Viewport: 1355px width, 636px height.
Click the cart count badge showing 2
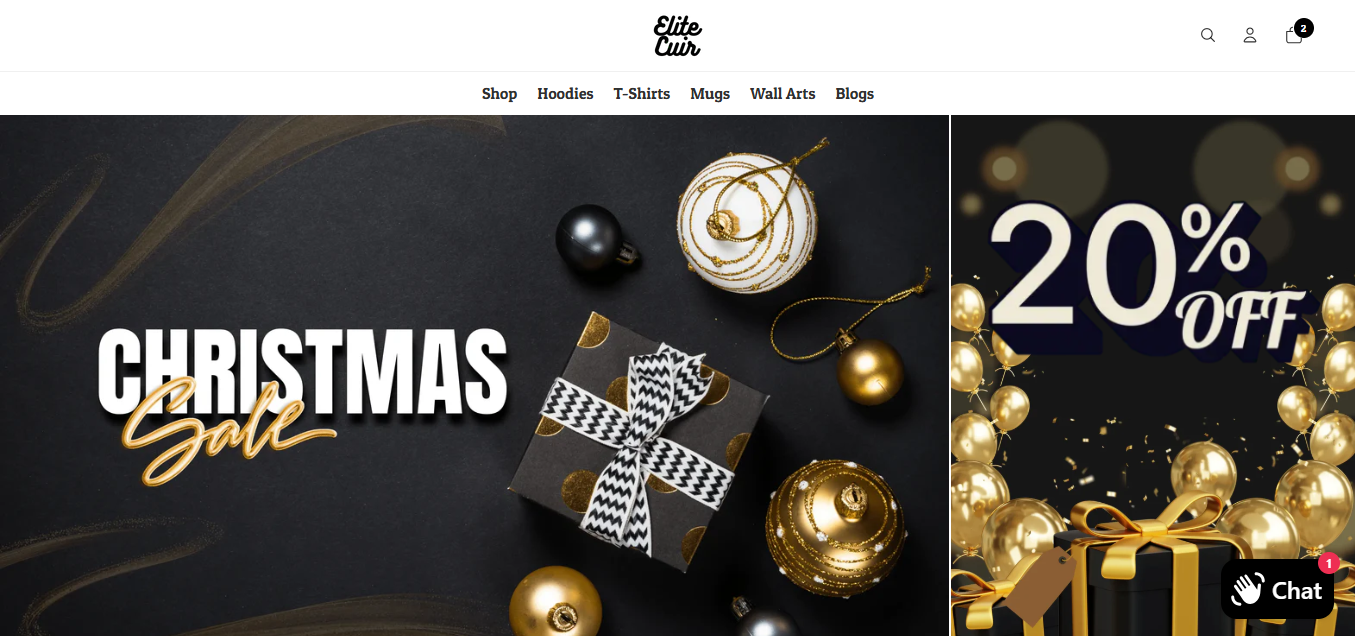tap(1304, 28)
